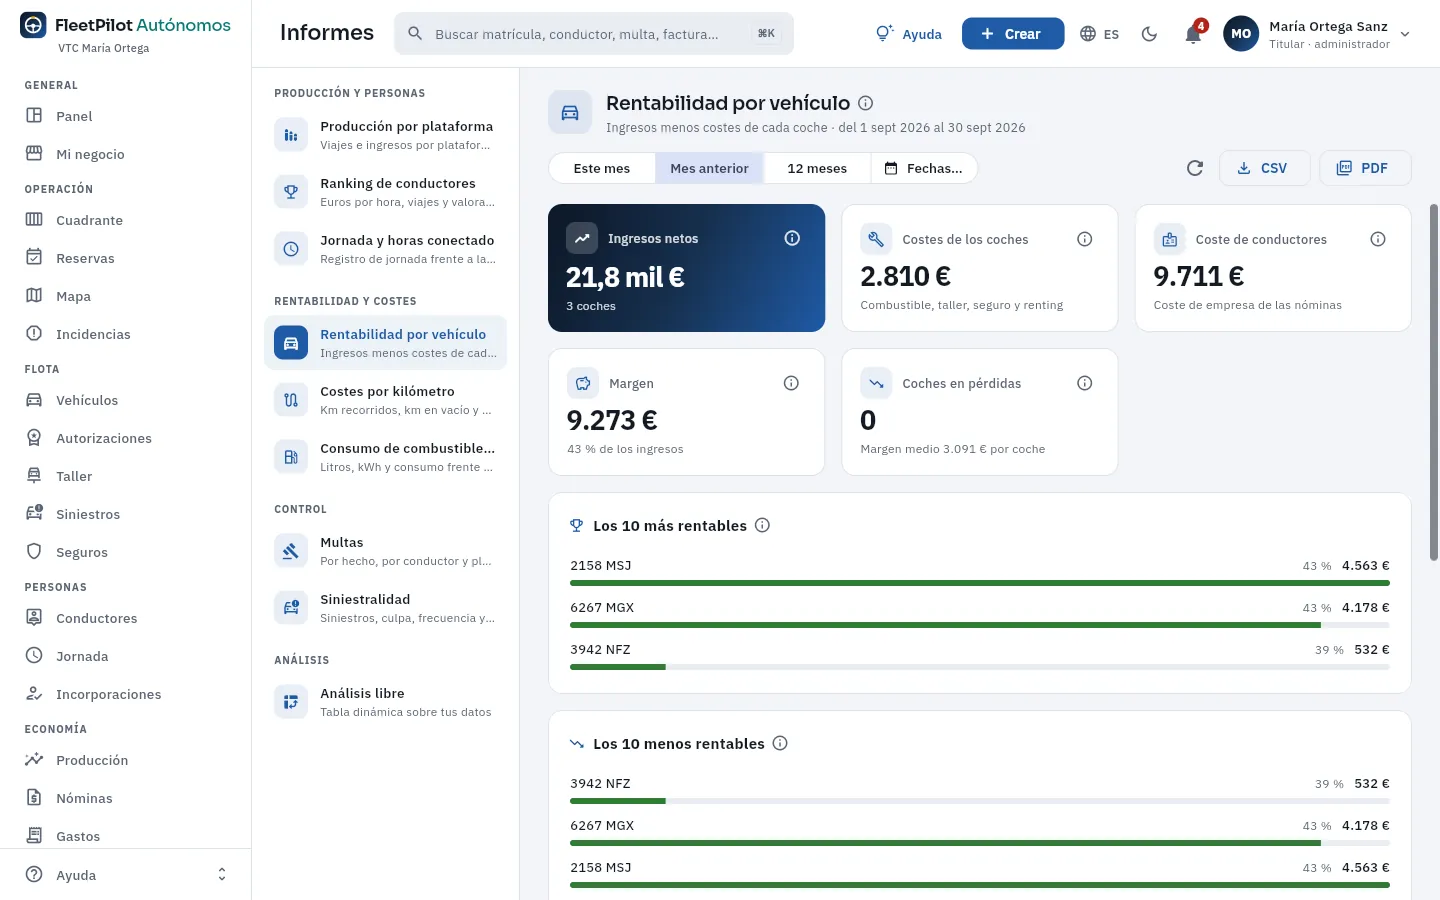Toggle dark mode moon icon
Viewport: 1440px width, 900px height.
[1149, 34]
